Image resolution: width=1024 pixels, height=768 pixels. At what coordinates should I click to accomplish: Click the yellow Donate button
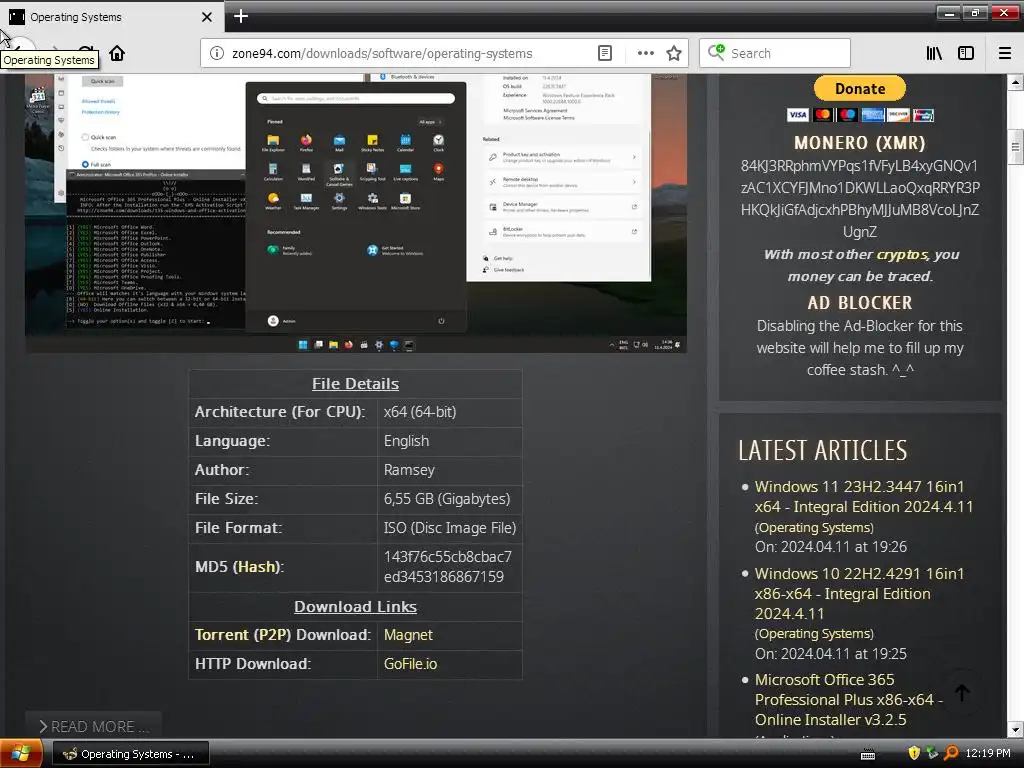click(x=860, y=89)
